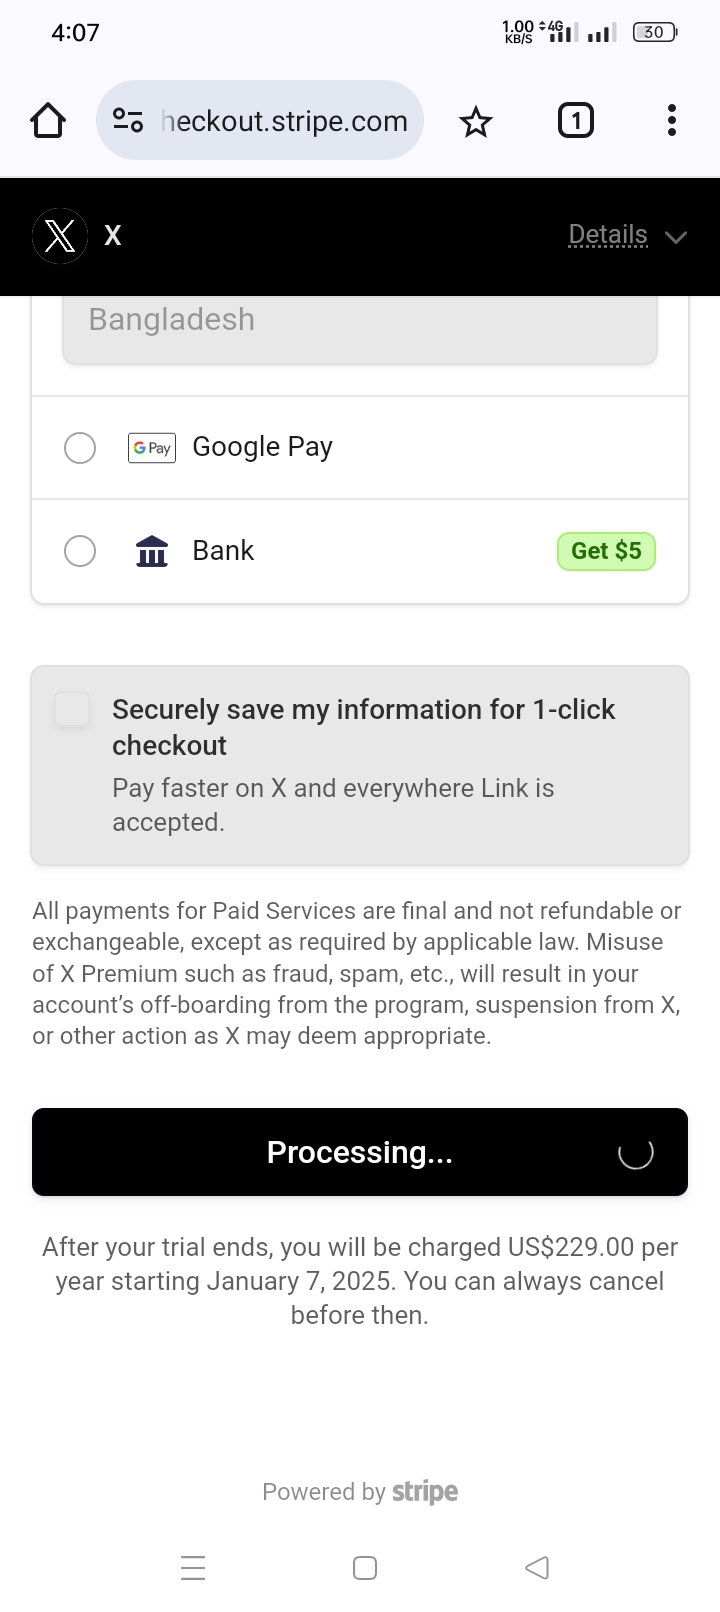Select the Bank radio button
This screenshot has width=720, height=1612.
(80, 551)
